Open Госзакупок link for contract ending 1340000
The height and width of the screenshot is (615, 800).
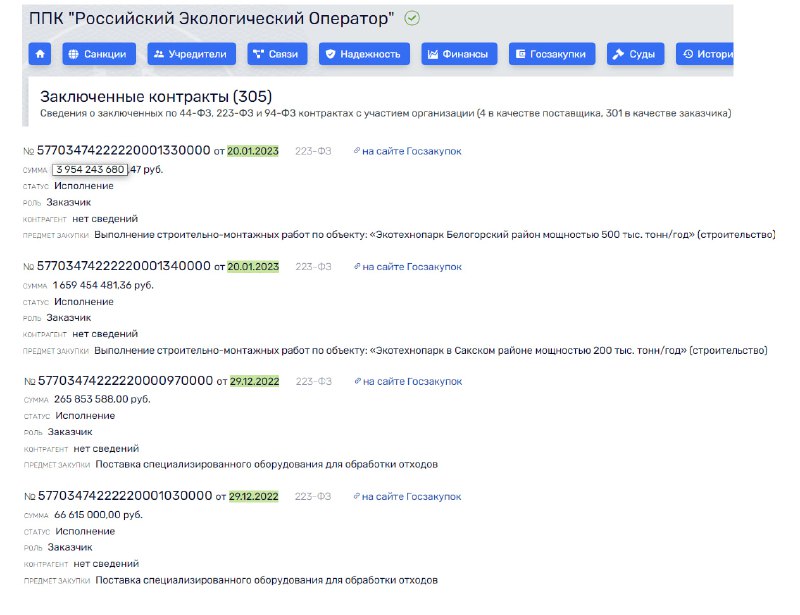tap(408, 266)
